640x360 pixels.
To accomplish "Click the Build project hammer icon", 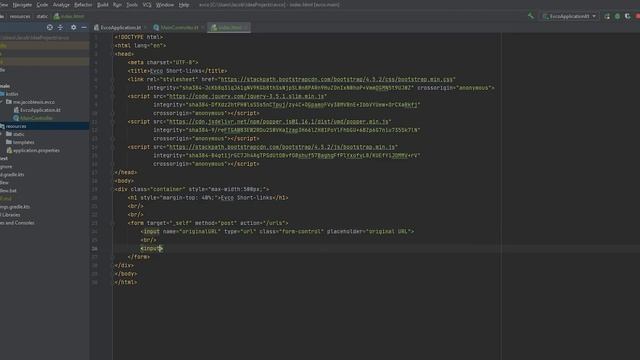I will pyautogui.click(x=531, y=16).
